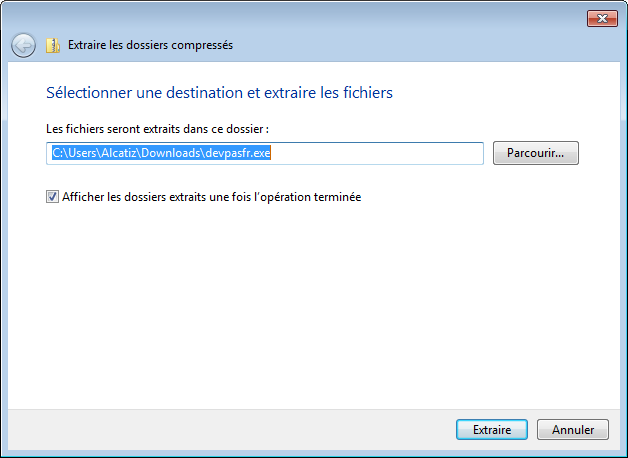Click the compressed folder icon in header
628x458 pixels.
[x=53, y=45]
